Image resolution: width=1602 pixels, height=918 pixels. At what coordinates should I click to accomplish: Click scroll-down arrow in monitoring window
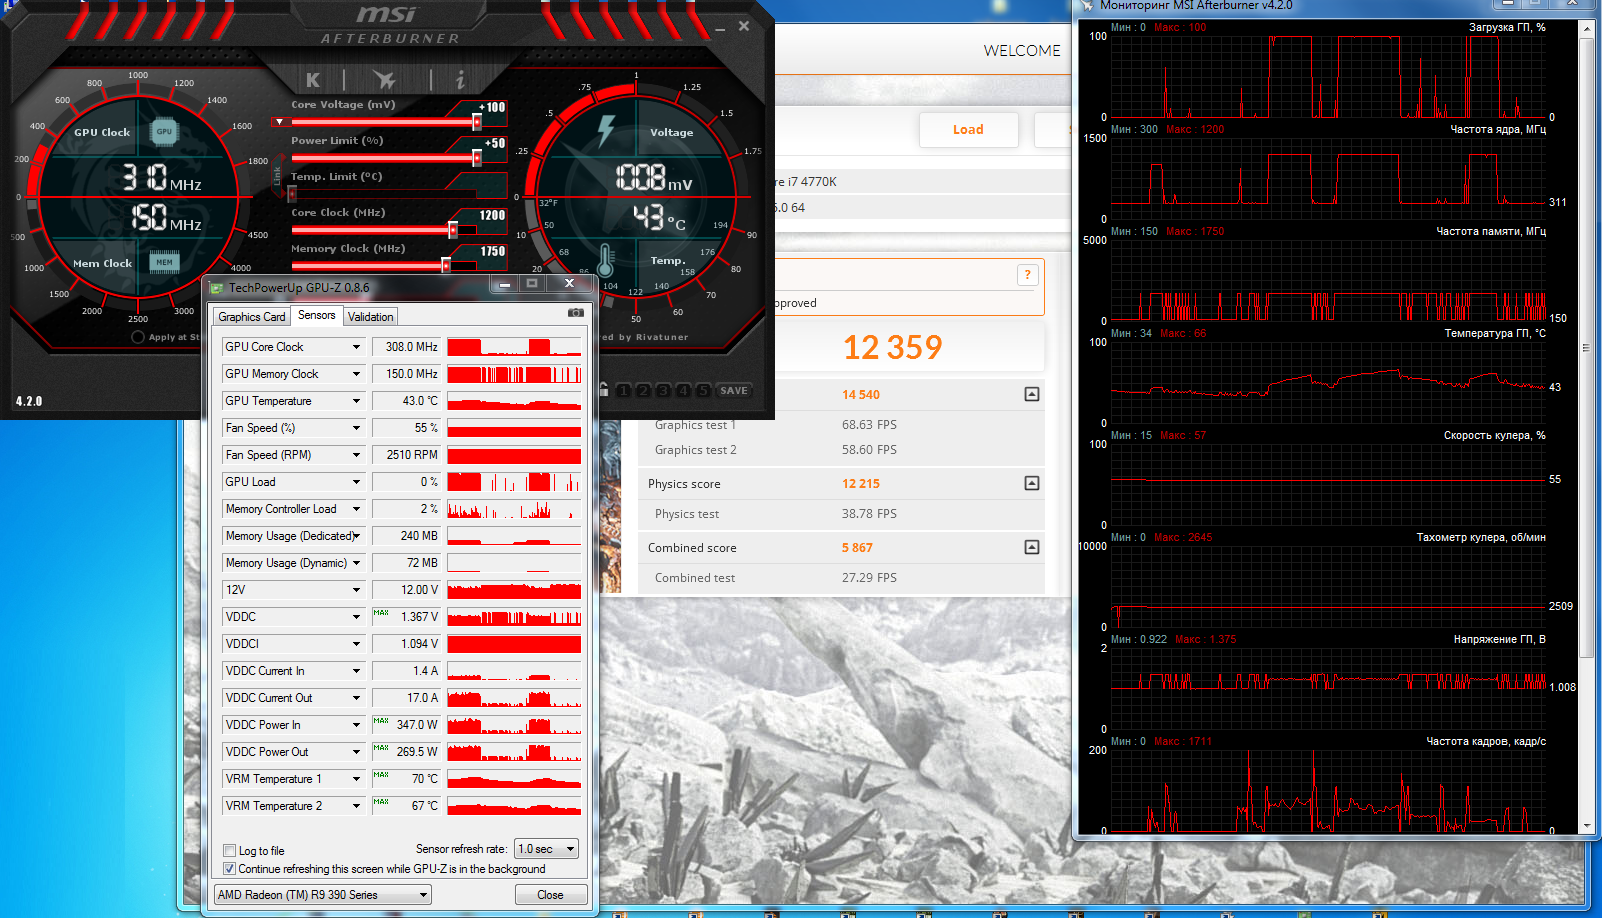[1586, 827]
